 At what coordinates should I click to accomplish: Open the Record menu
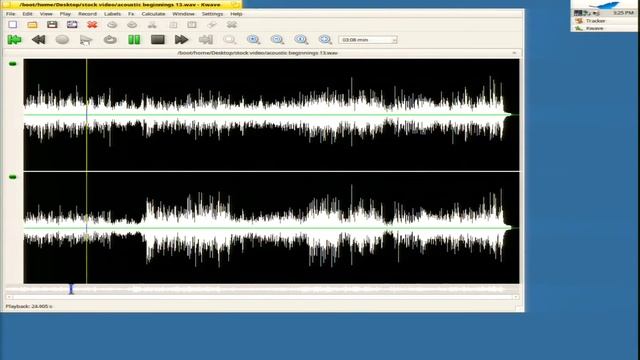(87, 14)
